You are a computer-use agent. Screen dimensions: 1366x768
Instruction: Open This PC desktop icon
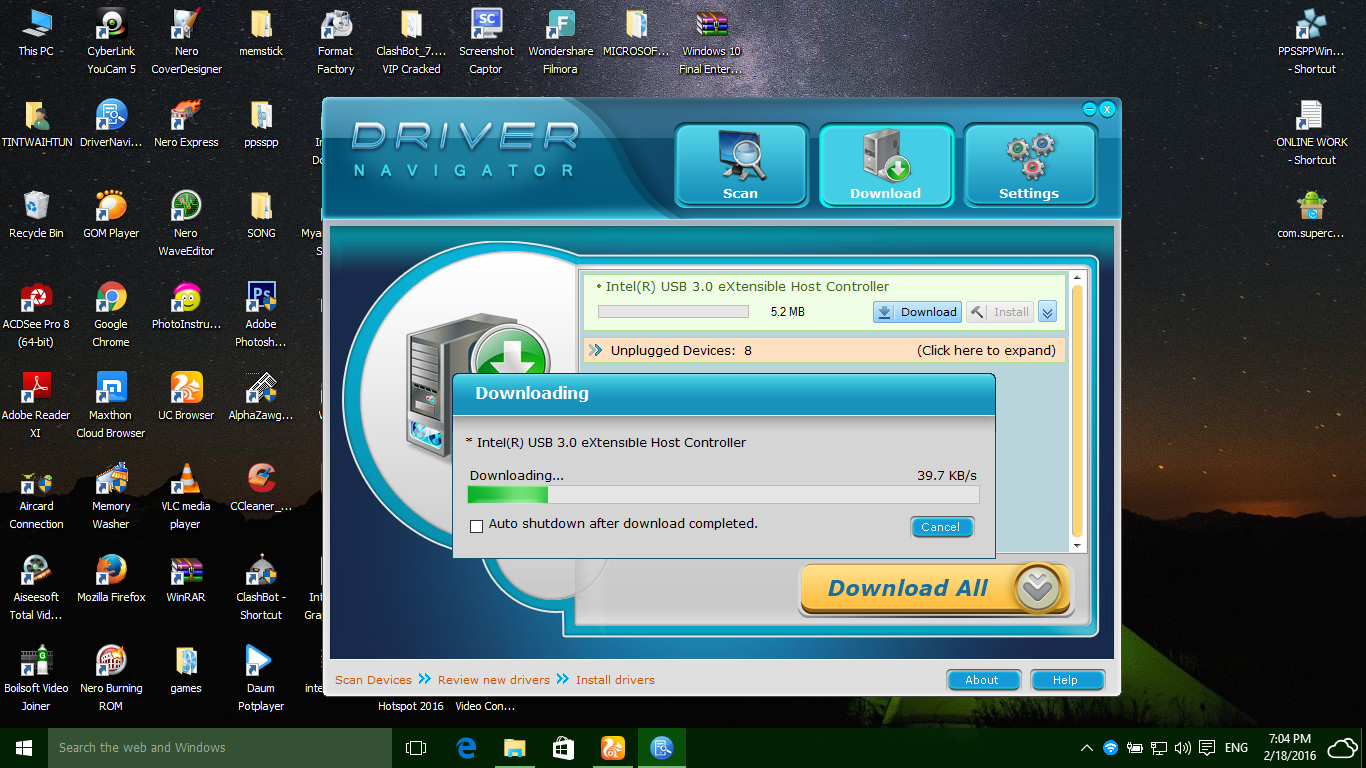[x=36, y=33]
